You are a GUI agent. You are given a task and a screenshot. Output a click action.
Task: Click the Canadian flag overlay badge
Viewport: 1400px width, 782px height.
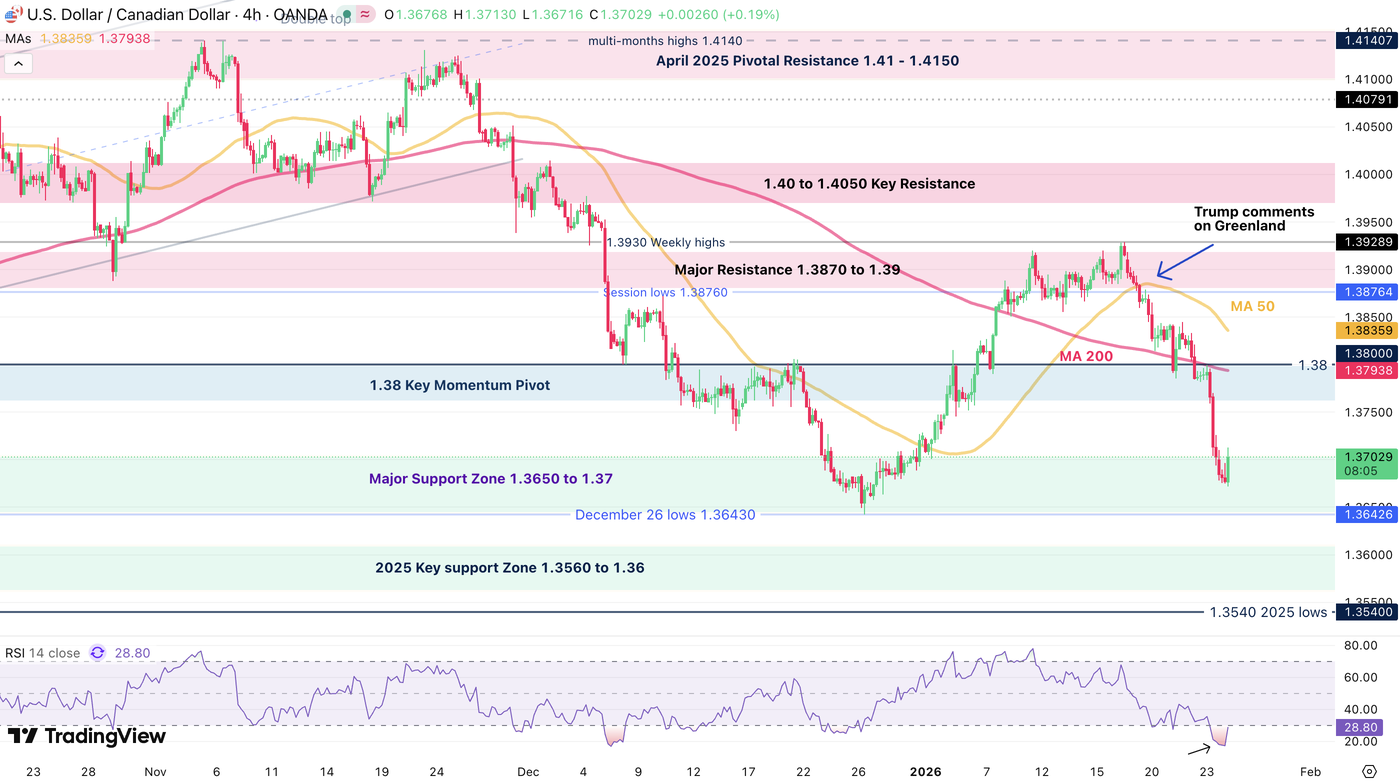point(15,9)
